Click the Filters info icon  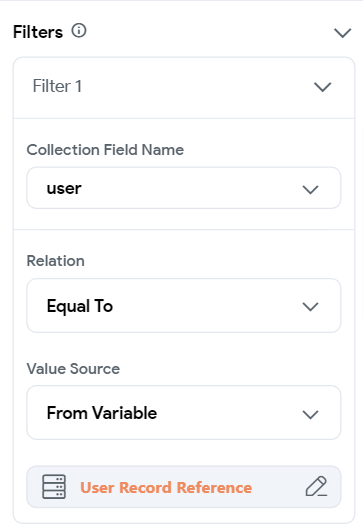79,31
